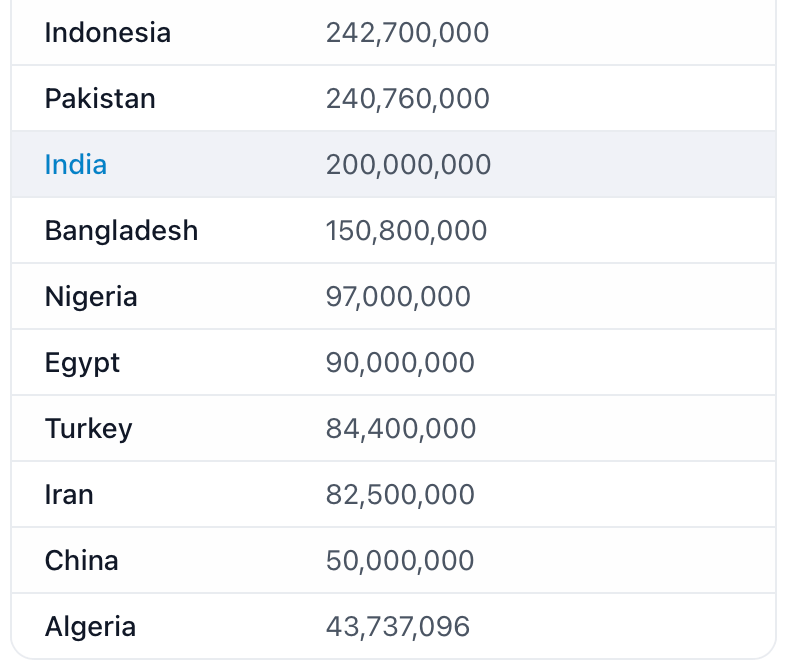The image size is (786, 670).
Task: Click Iran's value 82,500,000
Action: point(400,495)
